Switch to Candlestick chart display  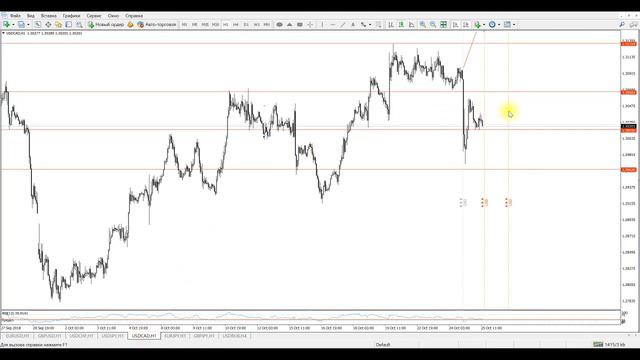click(401, 24)
